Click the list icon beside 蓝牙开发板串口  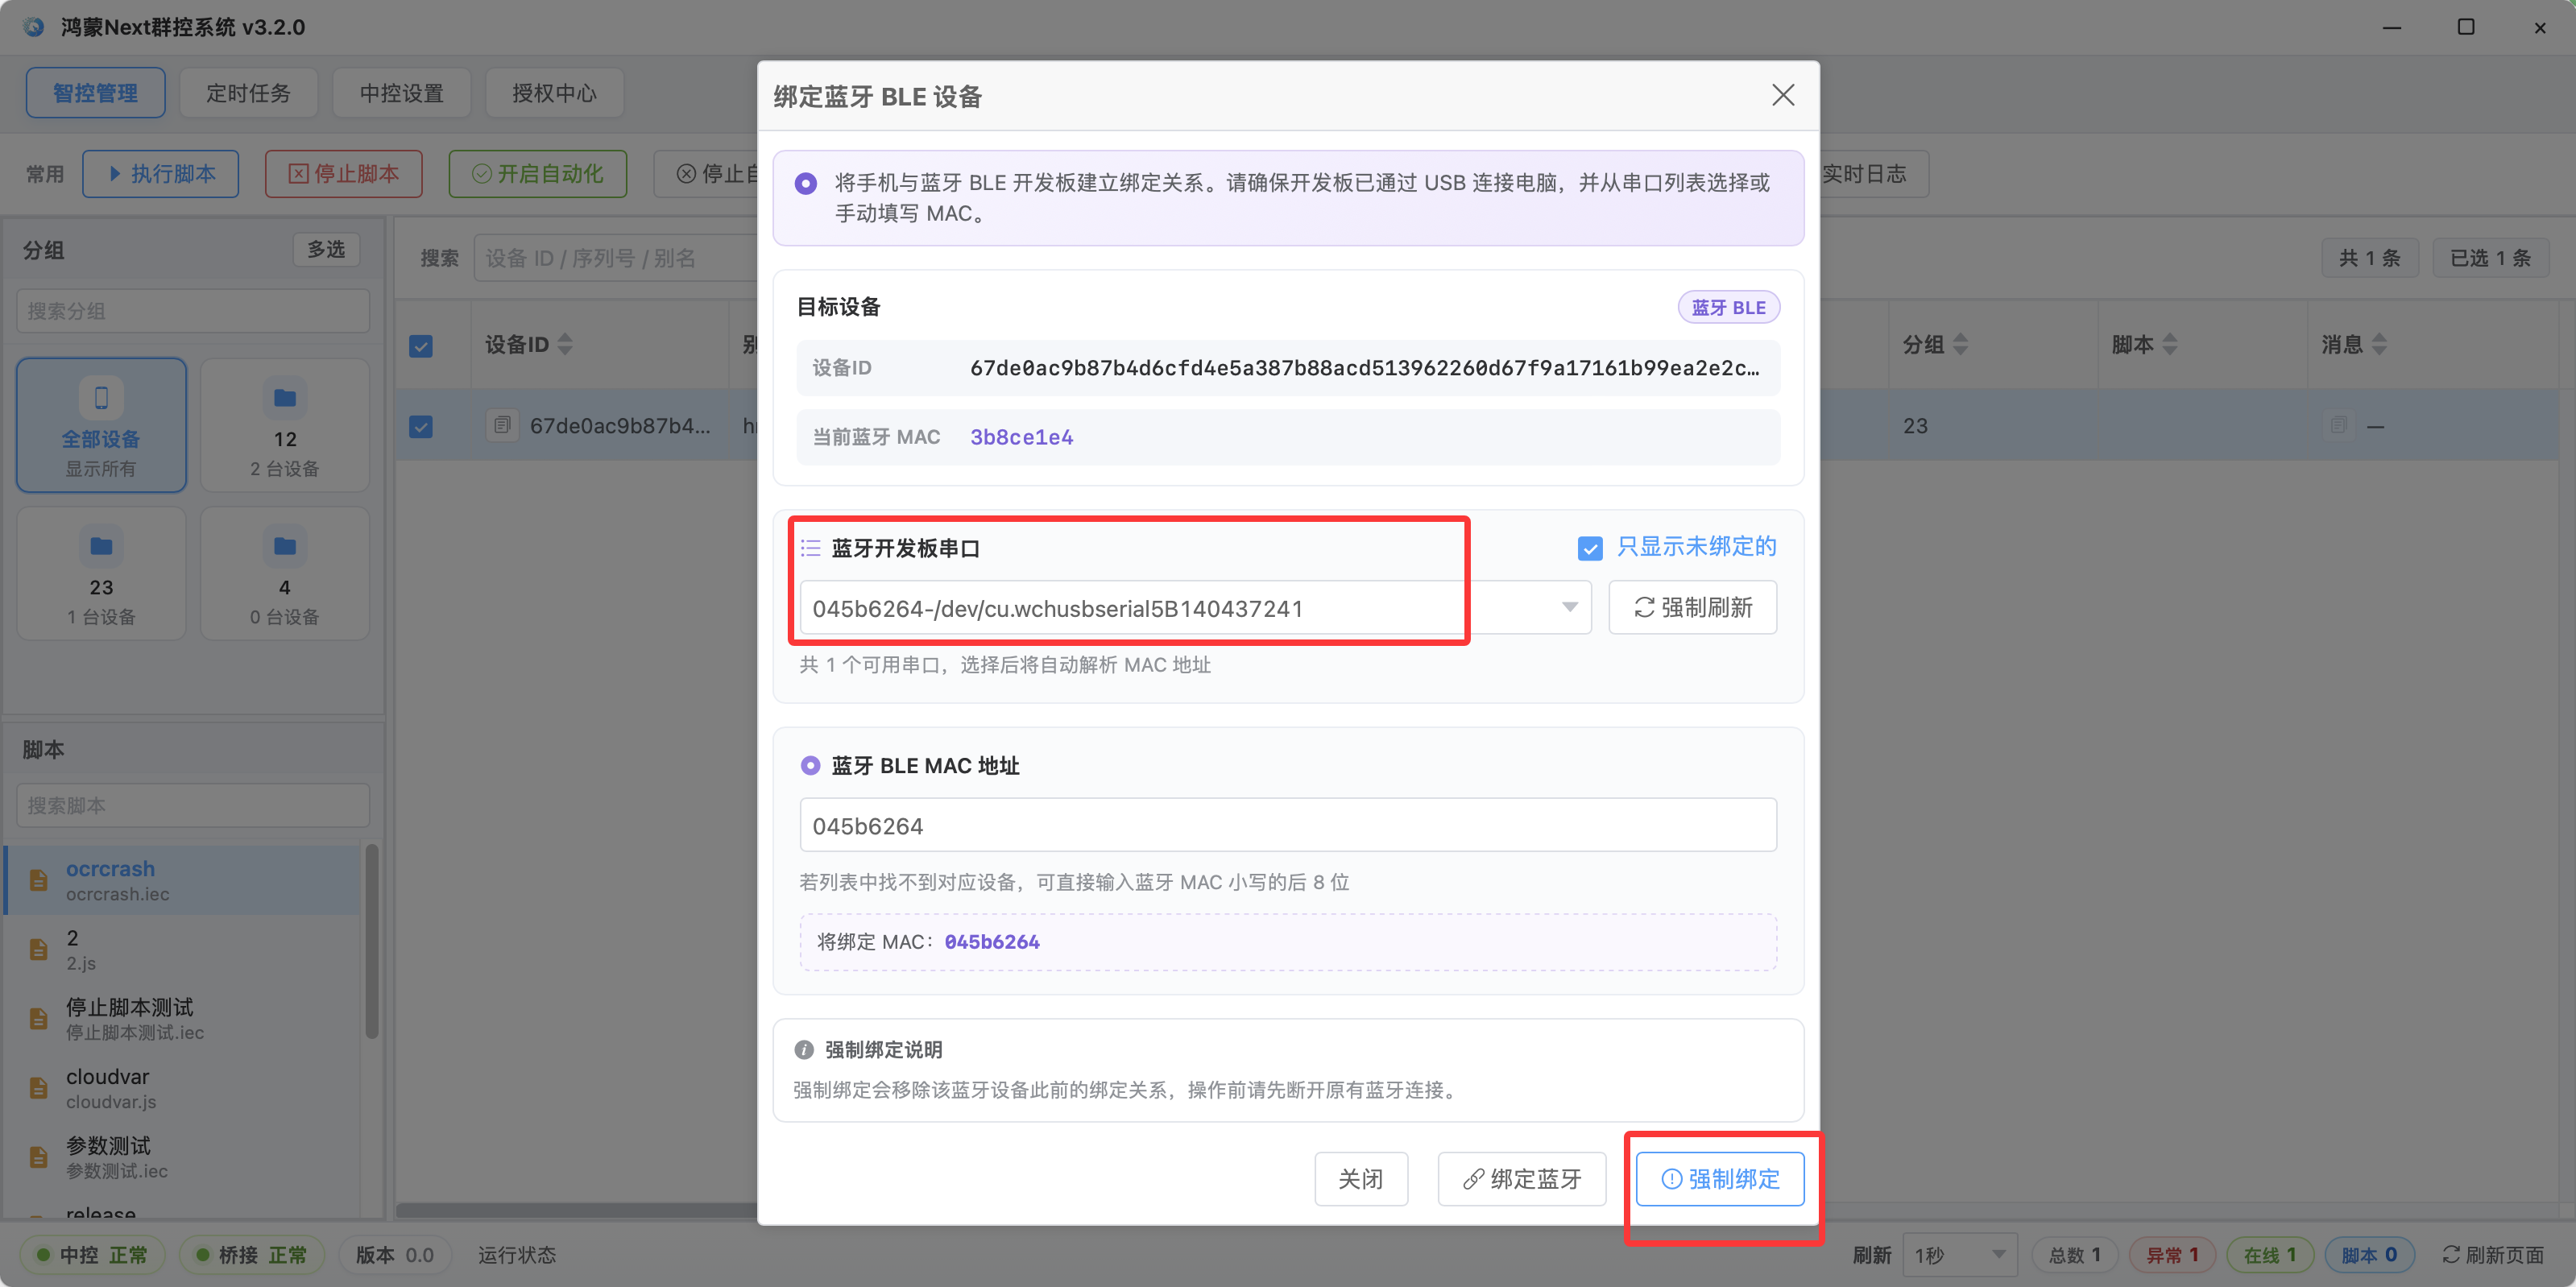[810, 548]
